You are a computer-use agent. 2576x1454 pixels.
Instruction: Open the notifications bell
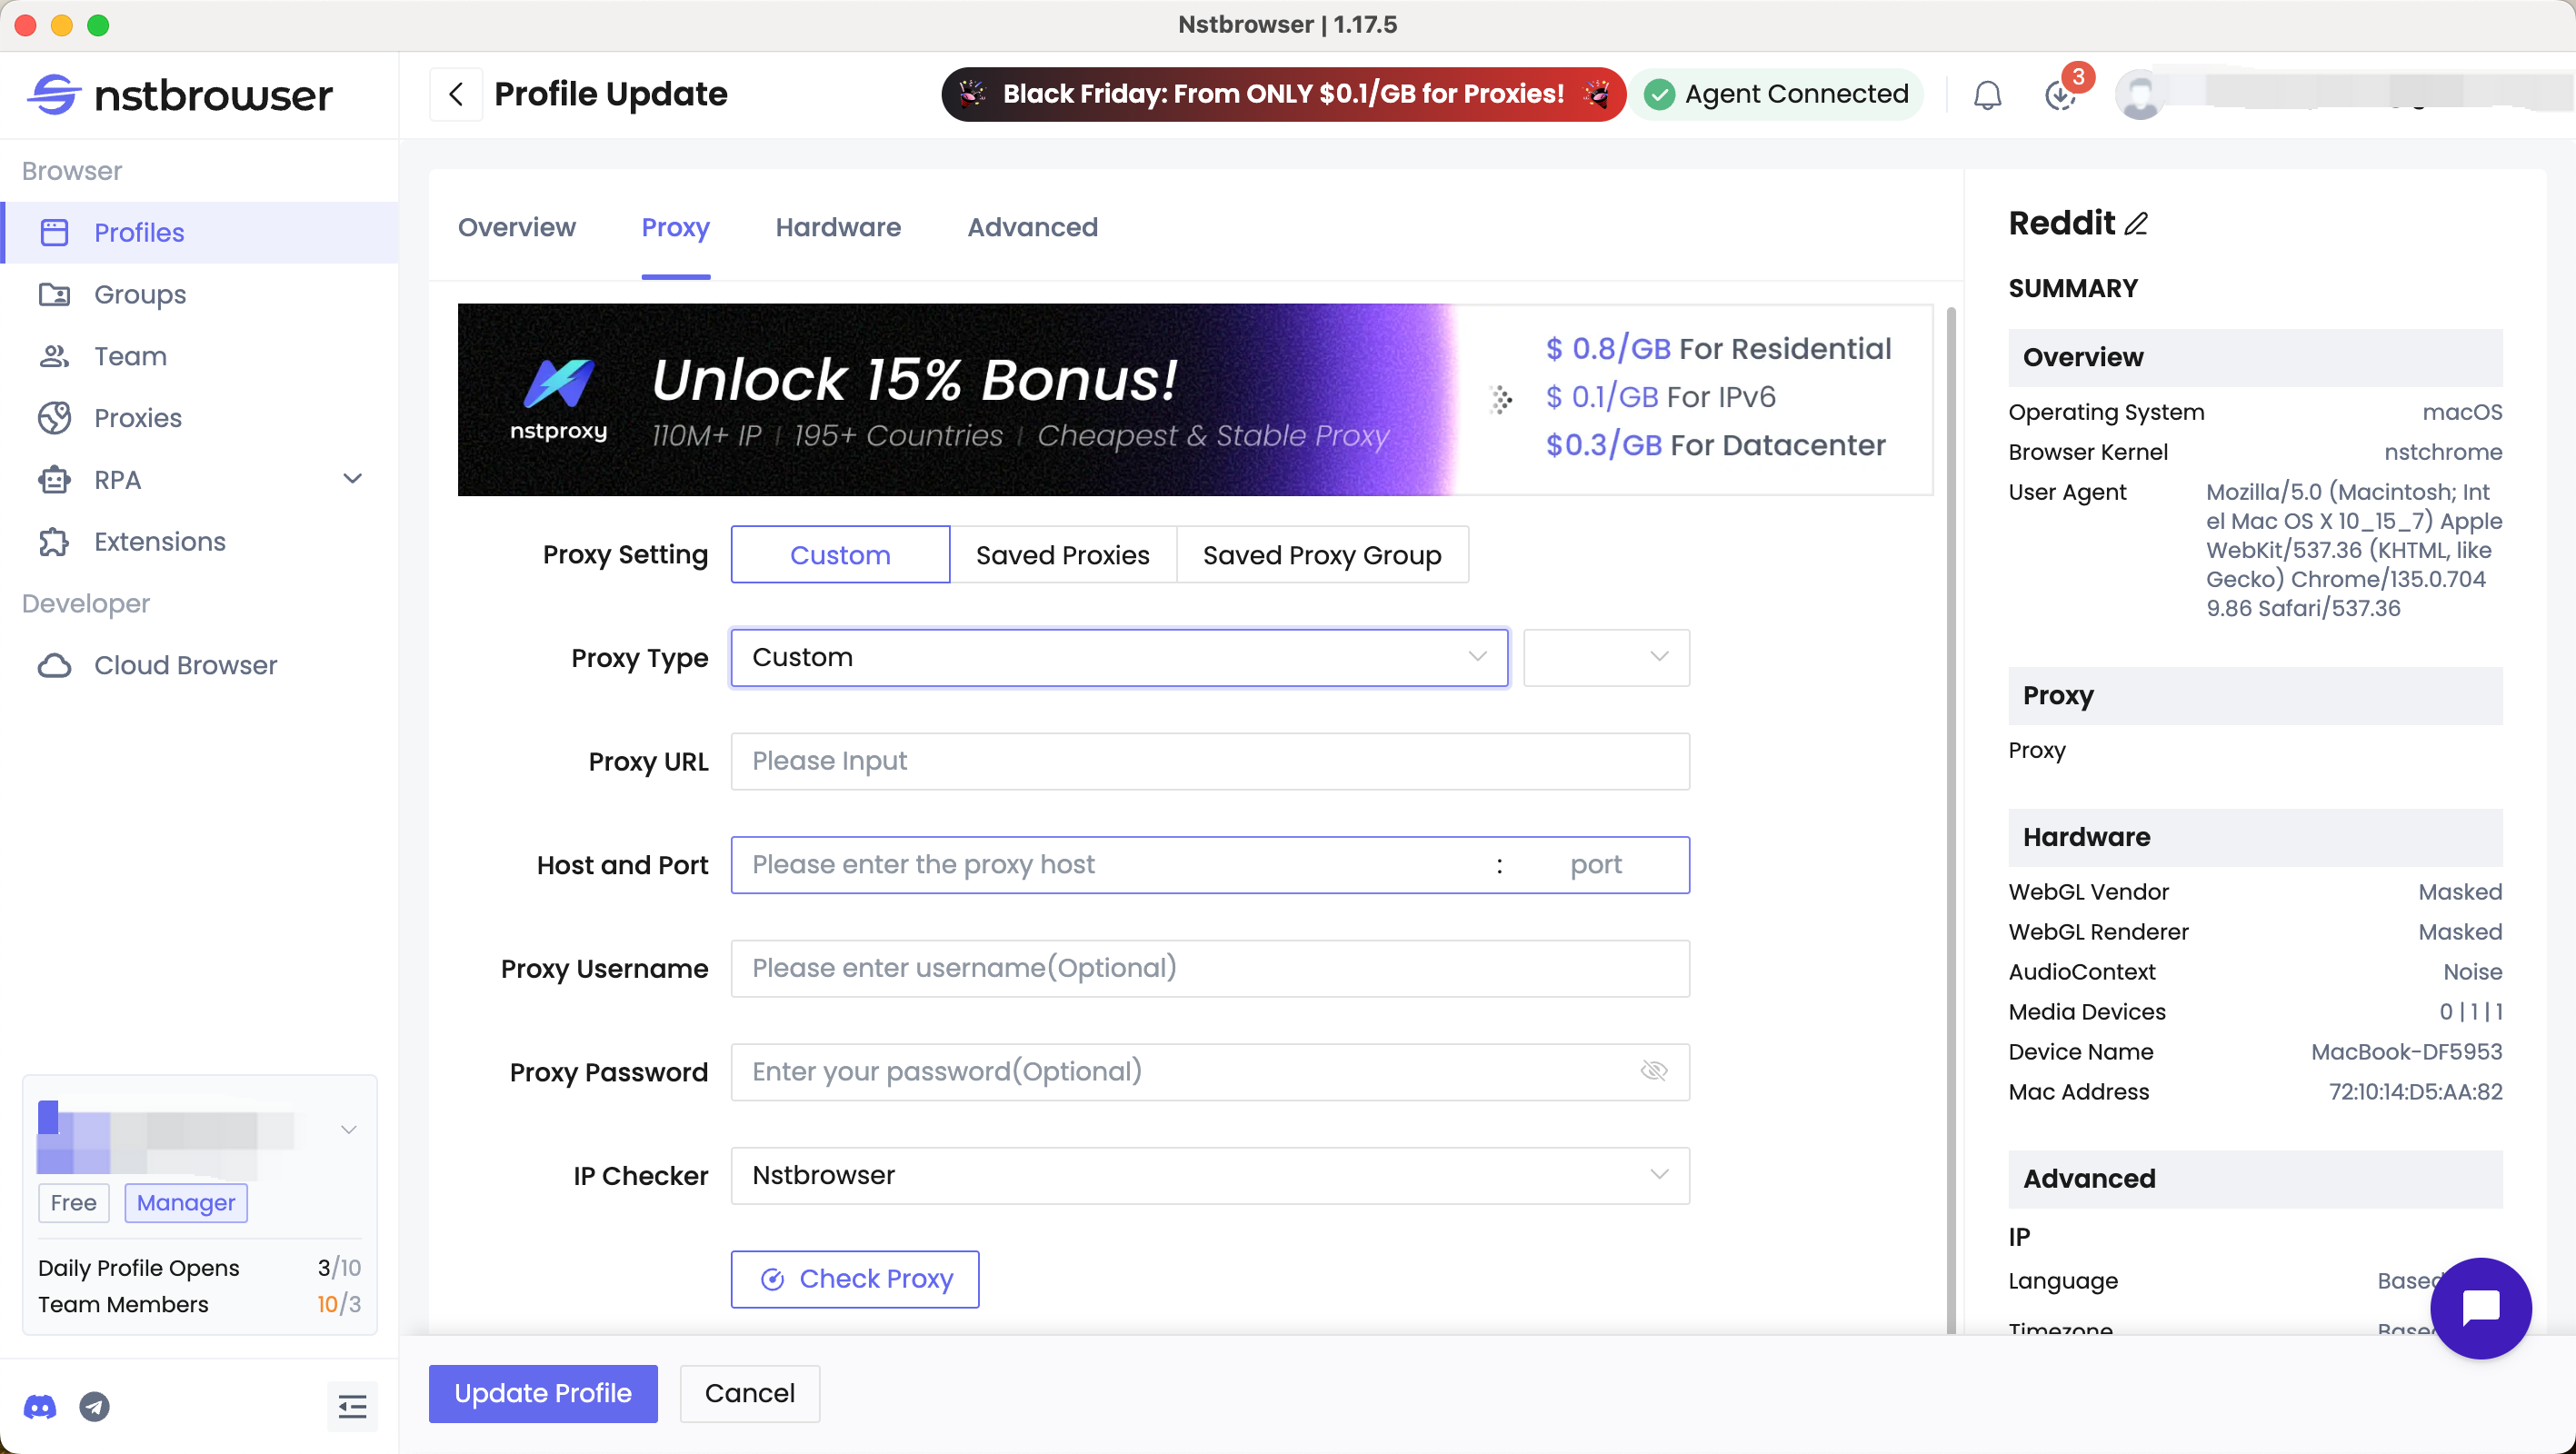point(1987,95)
